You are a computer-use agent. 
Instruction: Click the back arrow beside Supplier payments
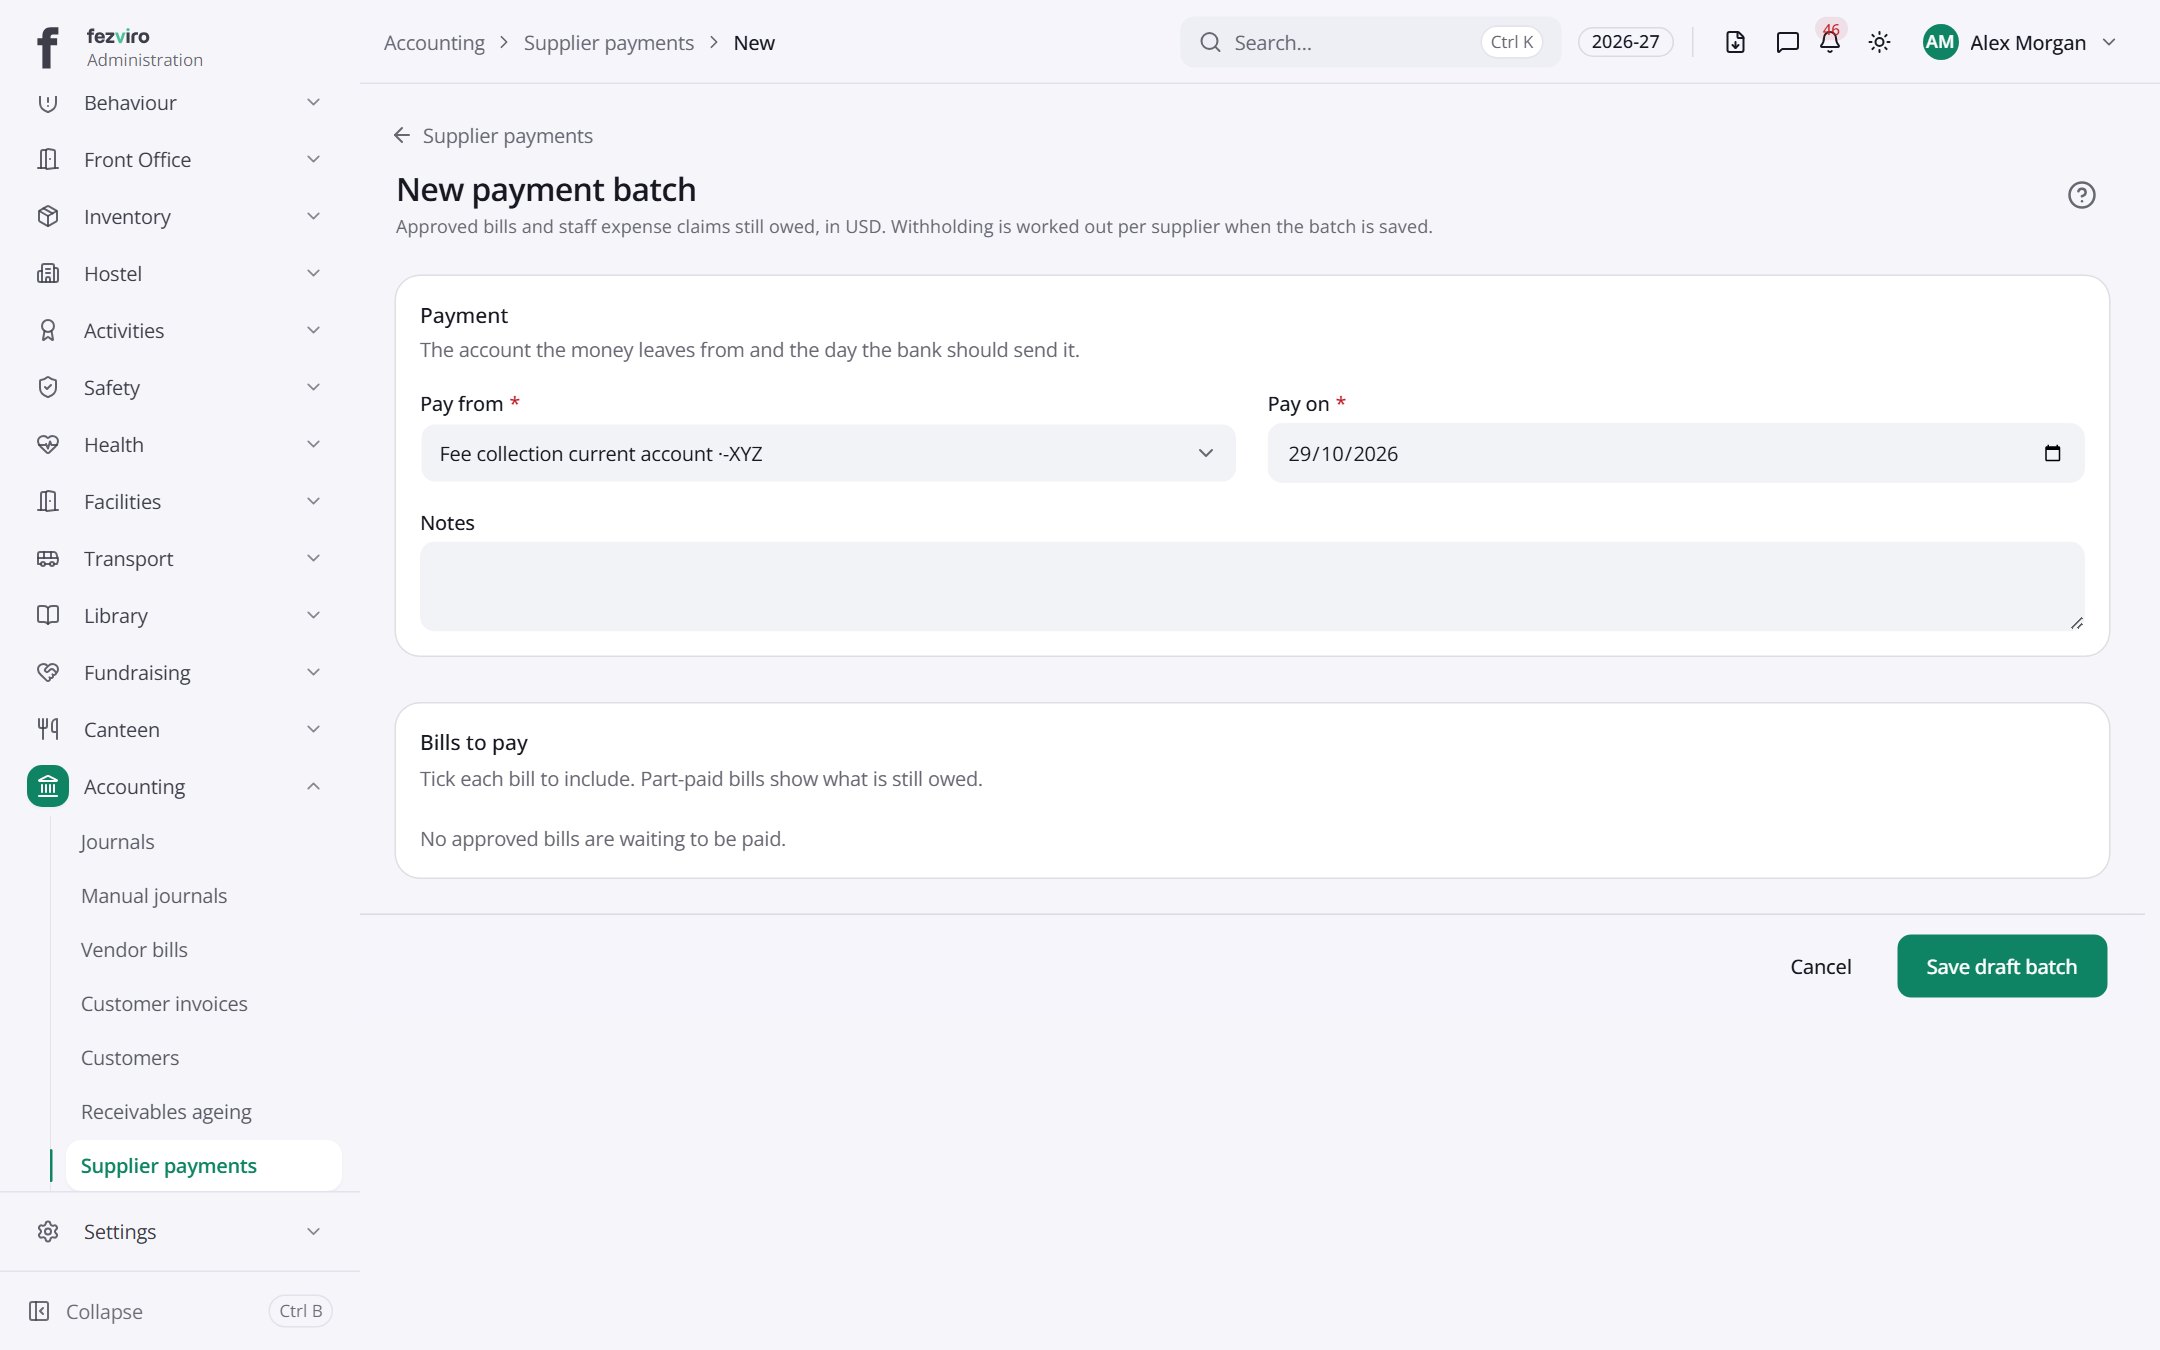tap(402, 135)
